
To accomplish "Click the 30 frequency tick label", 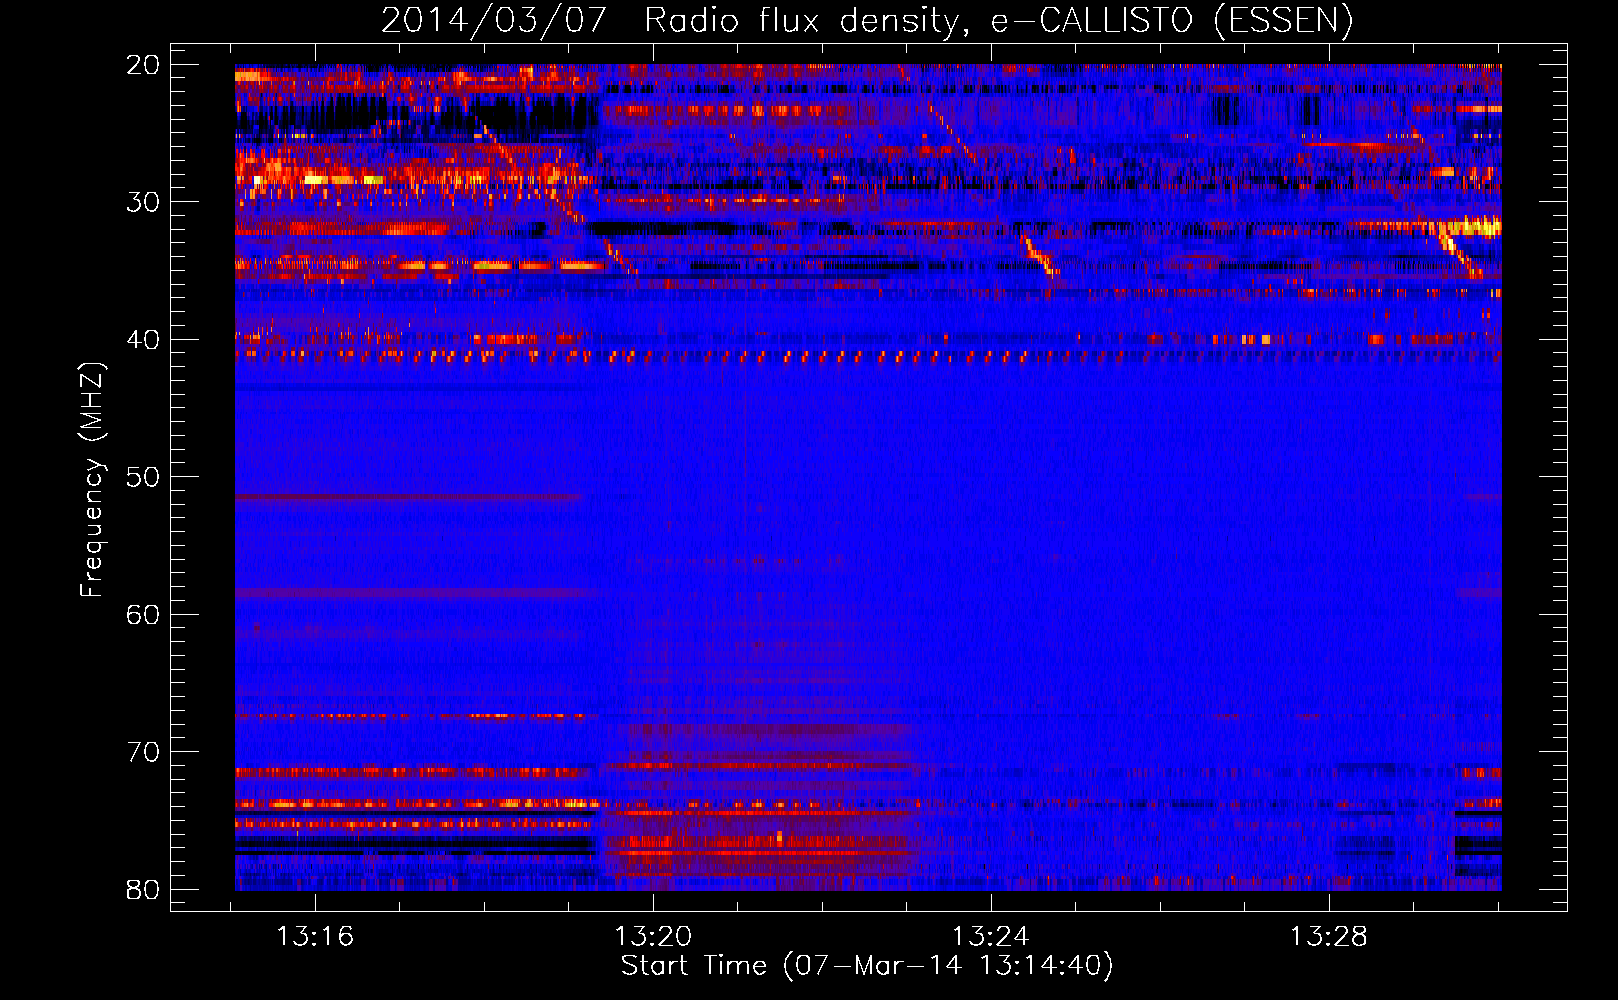I will tap(143, 202).
